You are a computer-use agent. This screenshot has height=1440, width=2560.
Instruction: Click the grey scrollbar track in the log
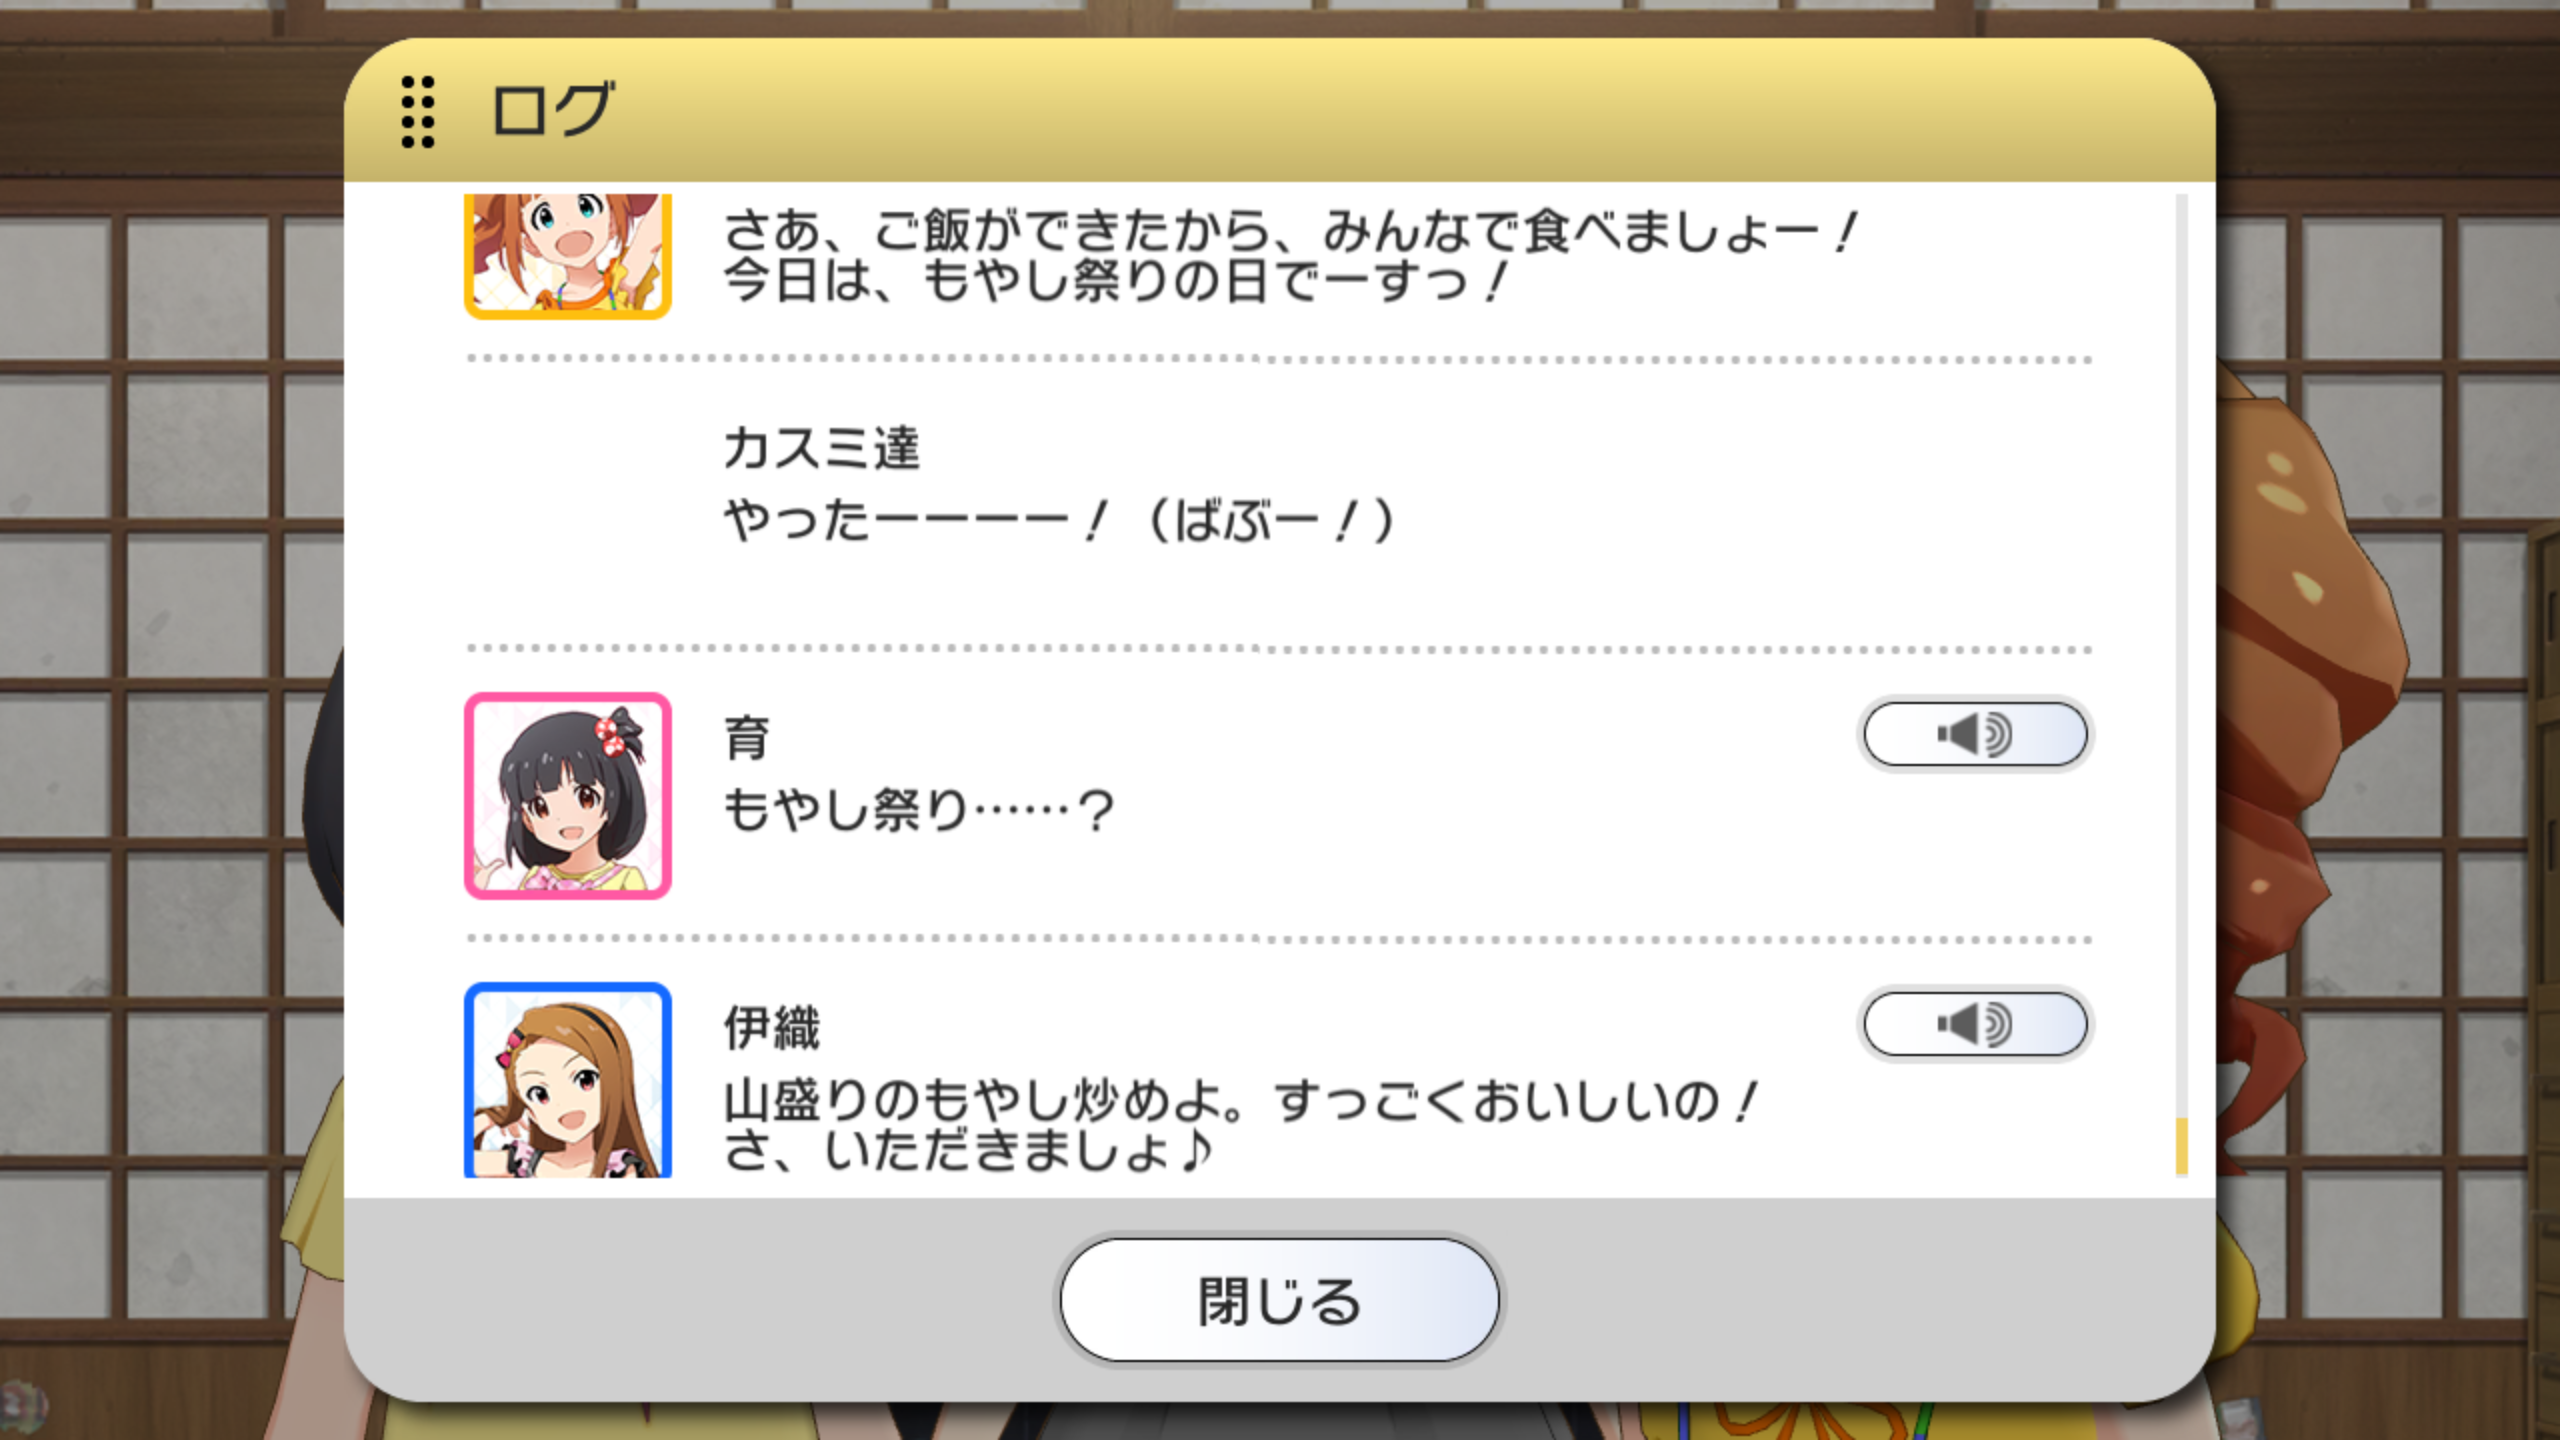point(2182,650)
